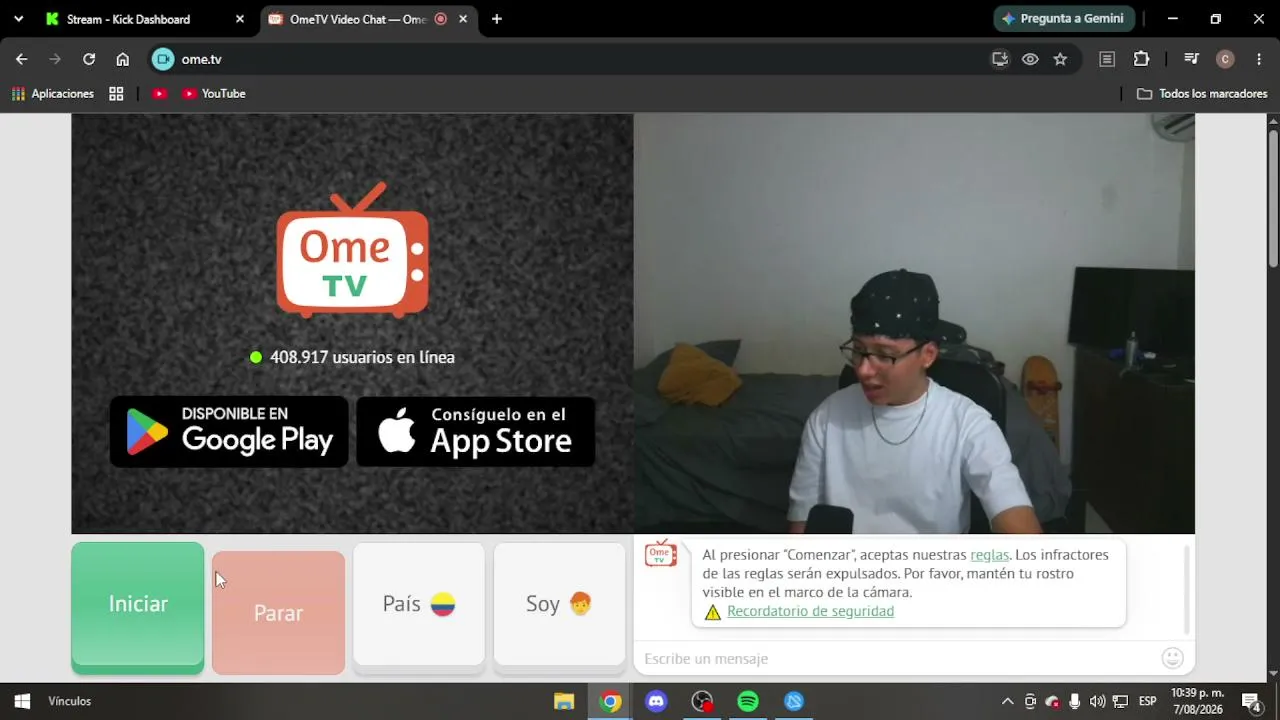
Task: Switch the ESP keyboard language indicator
Action: click(x=1148, y=701)
